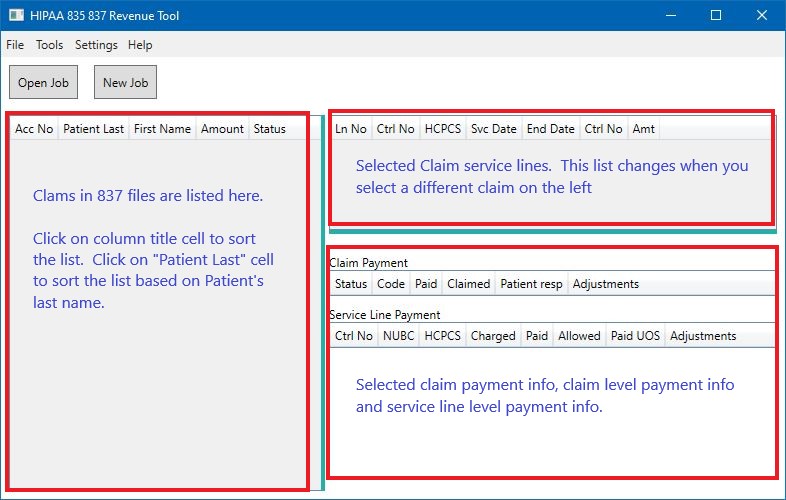Click the End Date column header

(550, 129)
